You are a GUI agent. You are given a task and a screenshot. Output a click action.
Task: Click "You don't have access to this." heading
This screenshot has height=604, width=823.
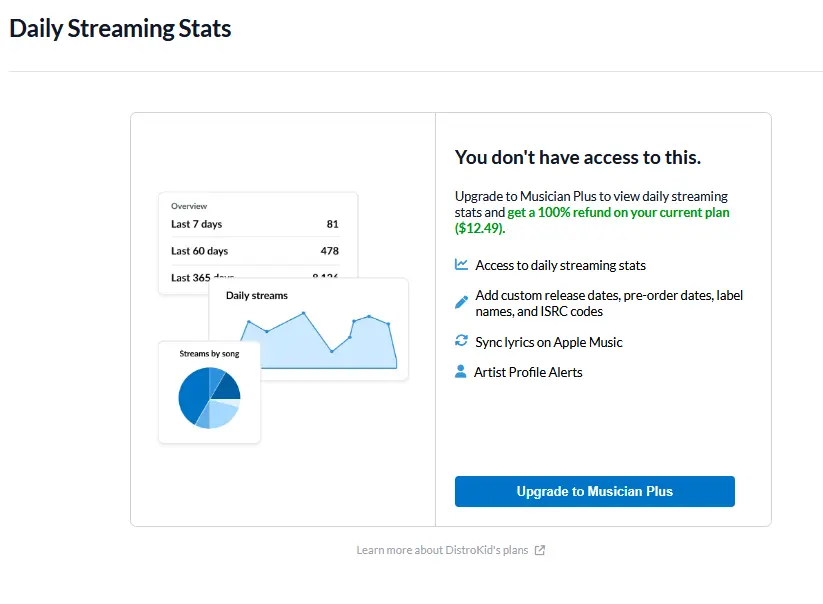578,157
